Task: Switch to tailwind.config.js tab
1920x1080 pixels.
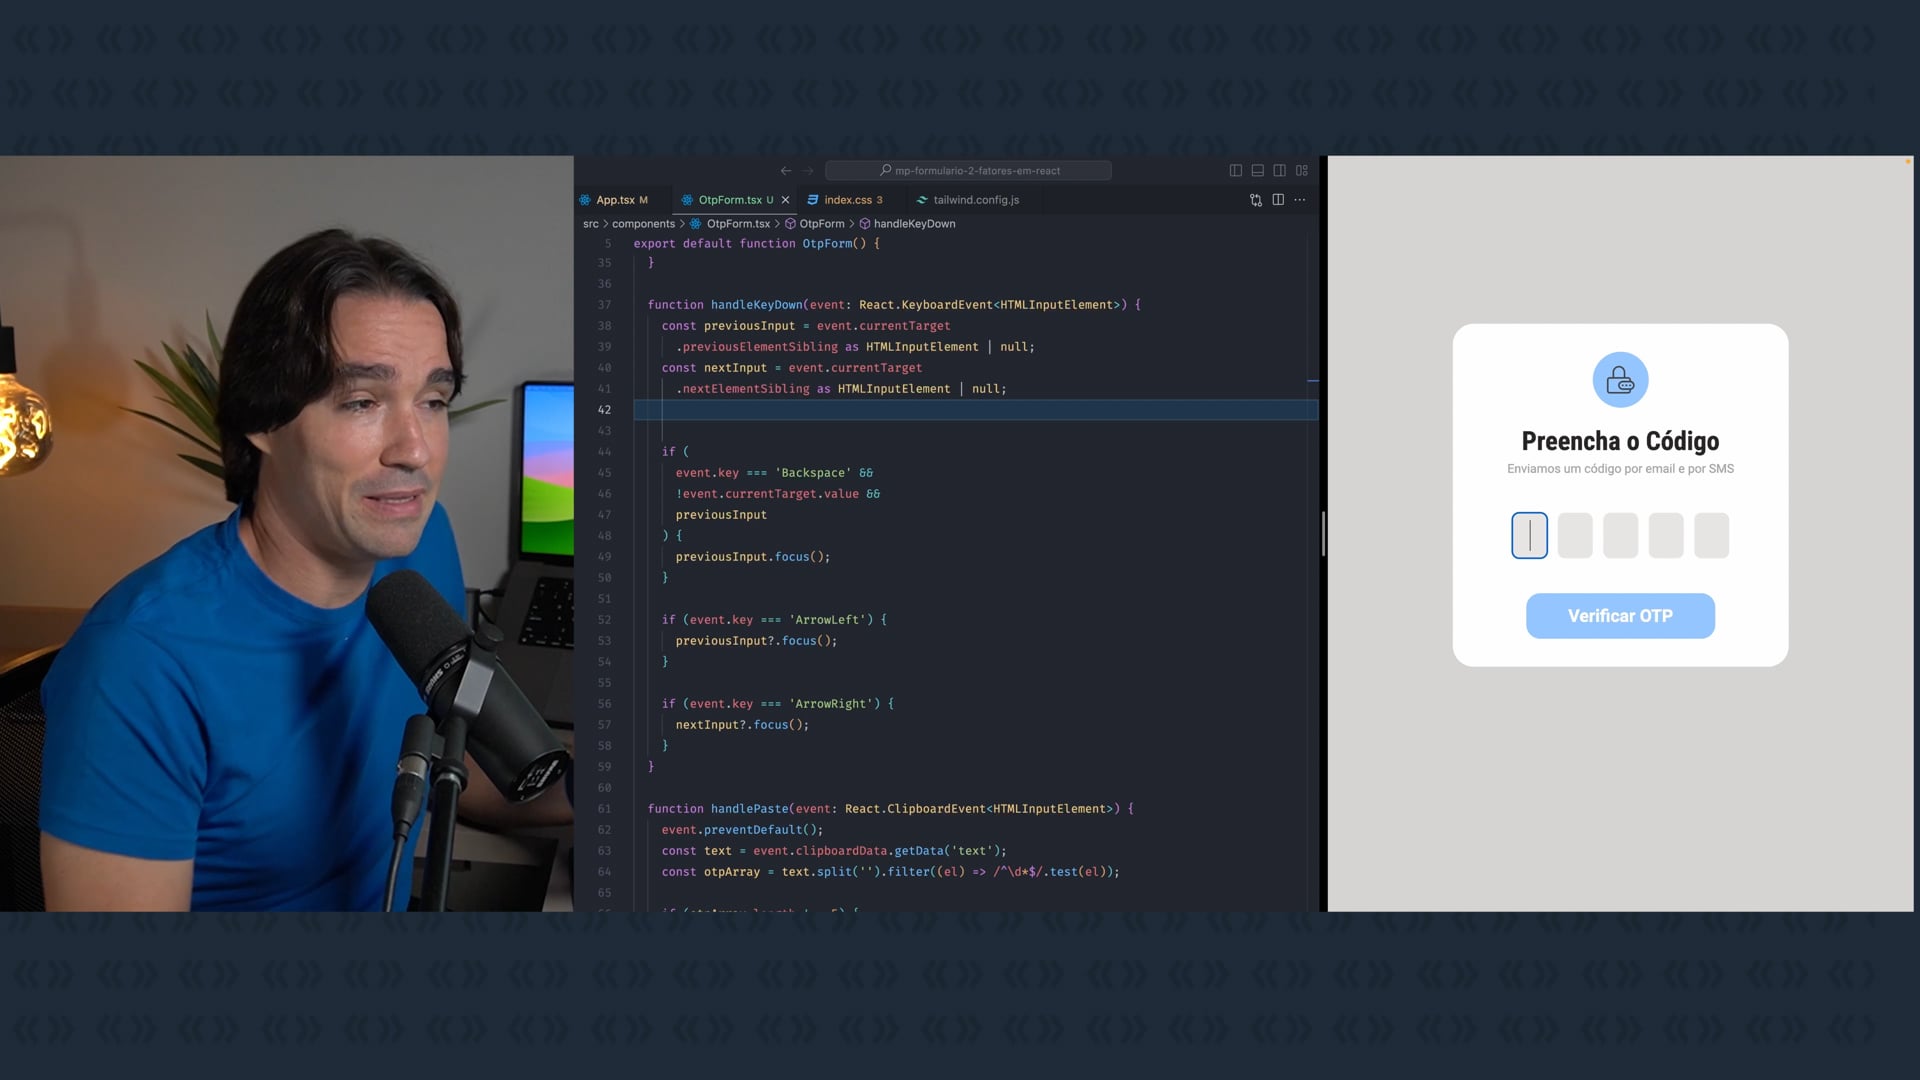Action: [975, 200]
